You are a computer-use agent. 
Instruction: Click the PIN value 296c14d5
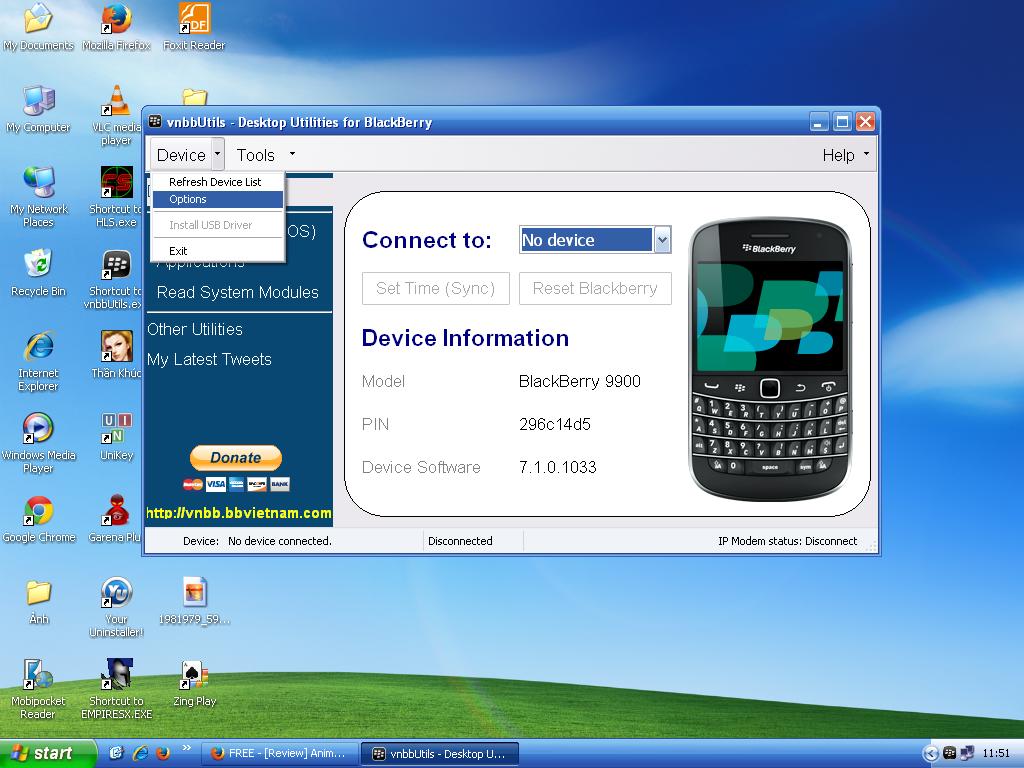click(554, 424)
